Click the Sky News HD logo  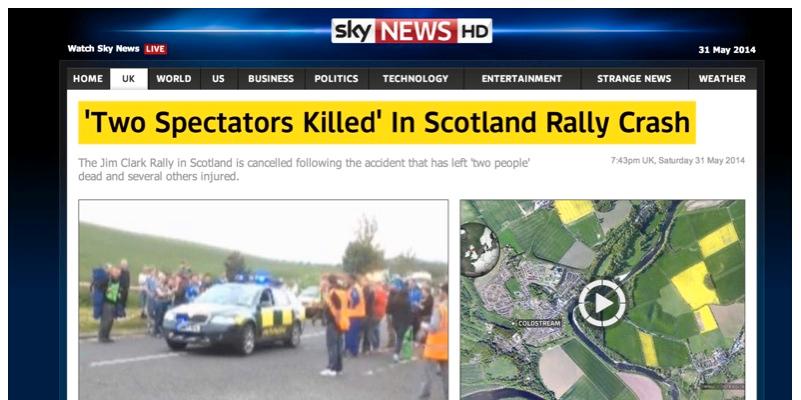(x=411, y=31)
